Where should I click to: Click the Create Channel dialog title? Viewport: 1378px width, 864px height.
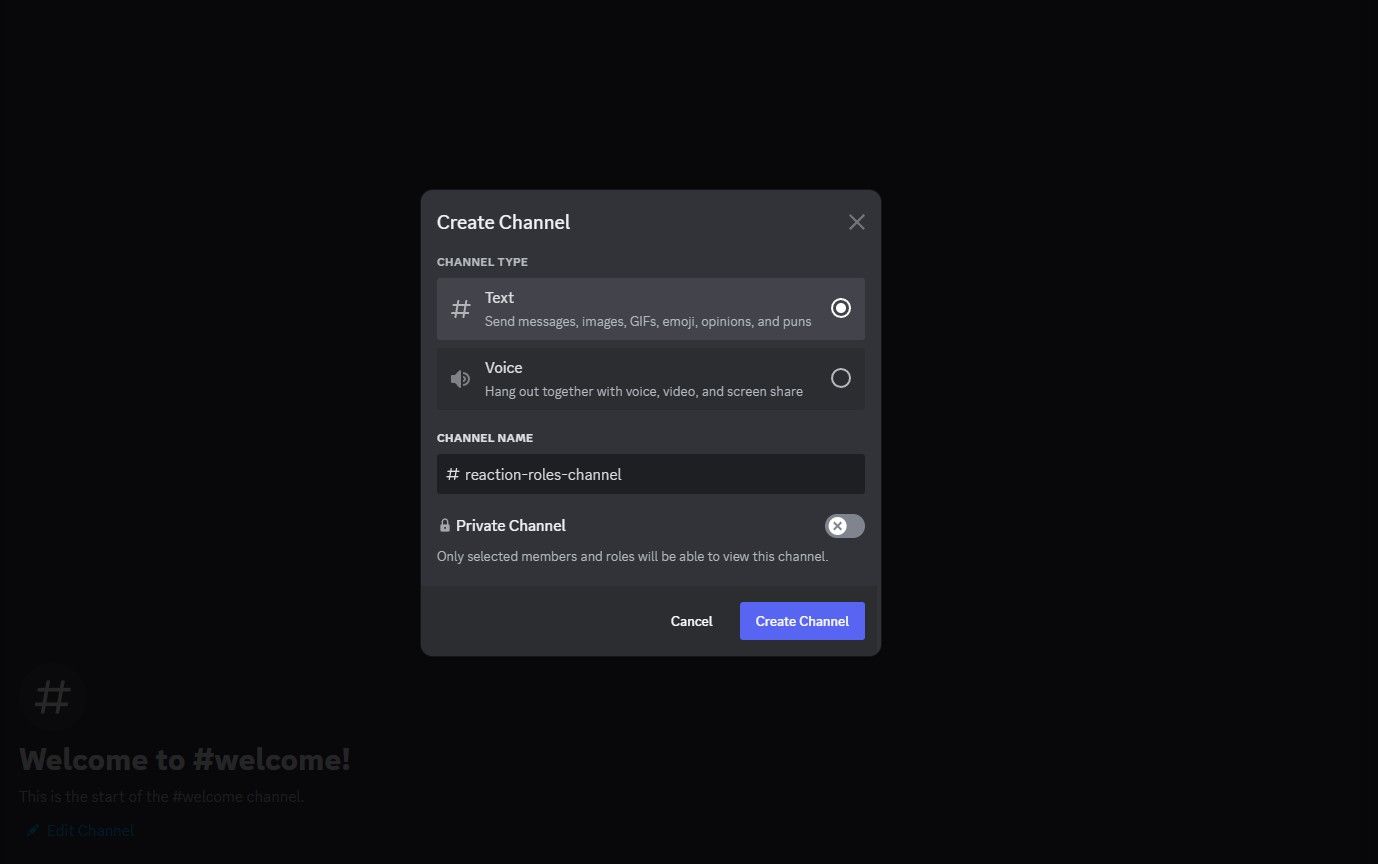tap(503, 222)
